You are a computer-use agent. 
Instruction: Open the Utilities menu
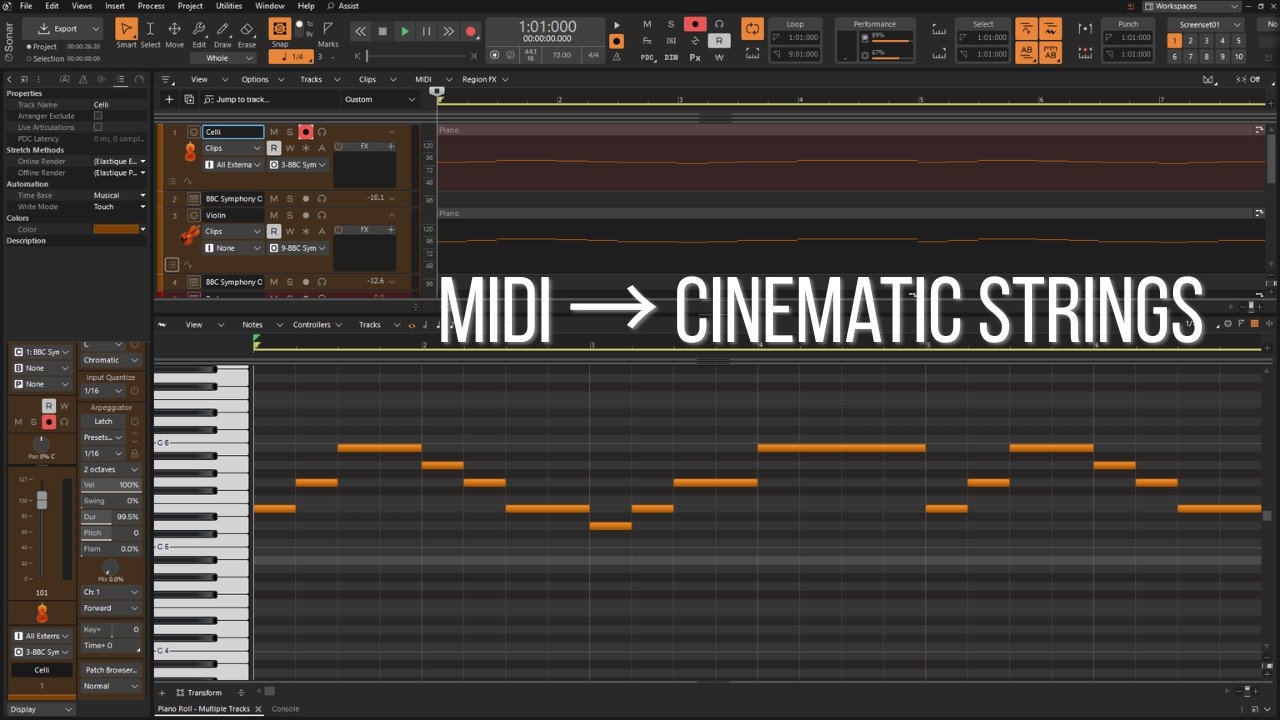229,6
